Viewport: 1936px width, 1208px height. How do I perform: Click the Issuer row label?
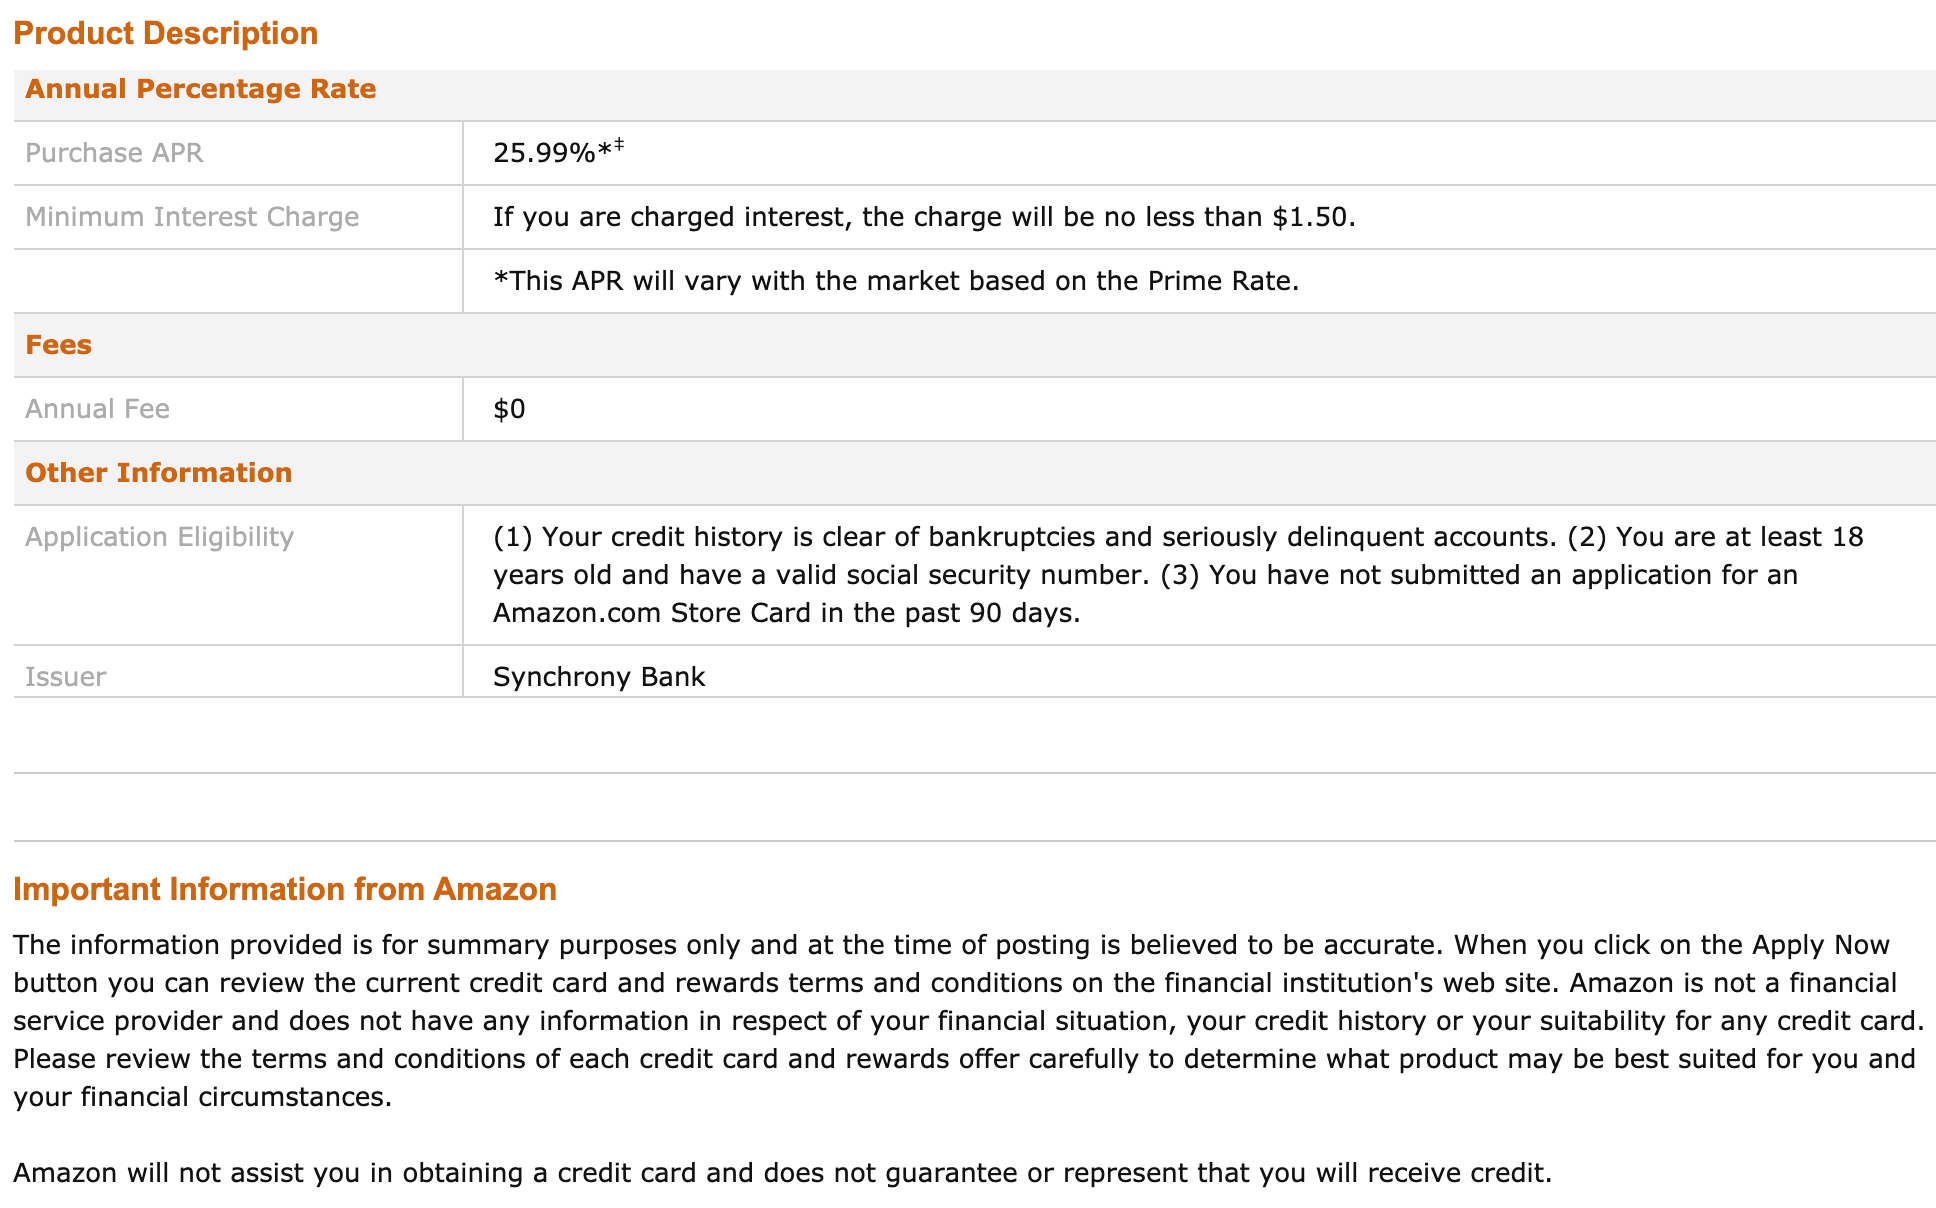coord(65,677)
